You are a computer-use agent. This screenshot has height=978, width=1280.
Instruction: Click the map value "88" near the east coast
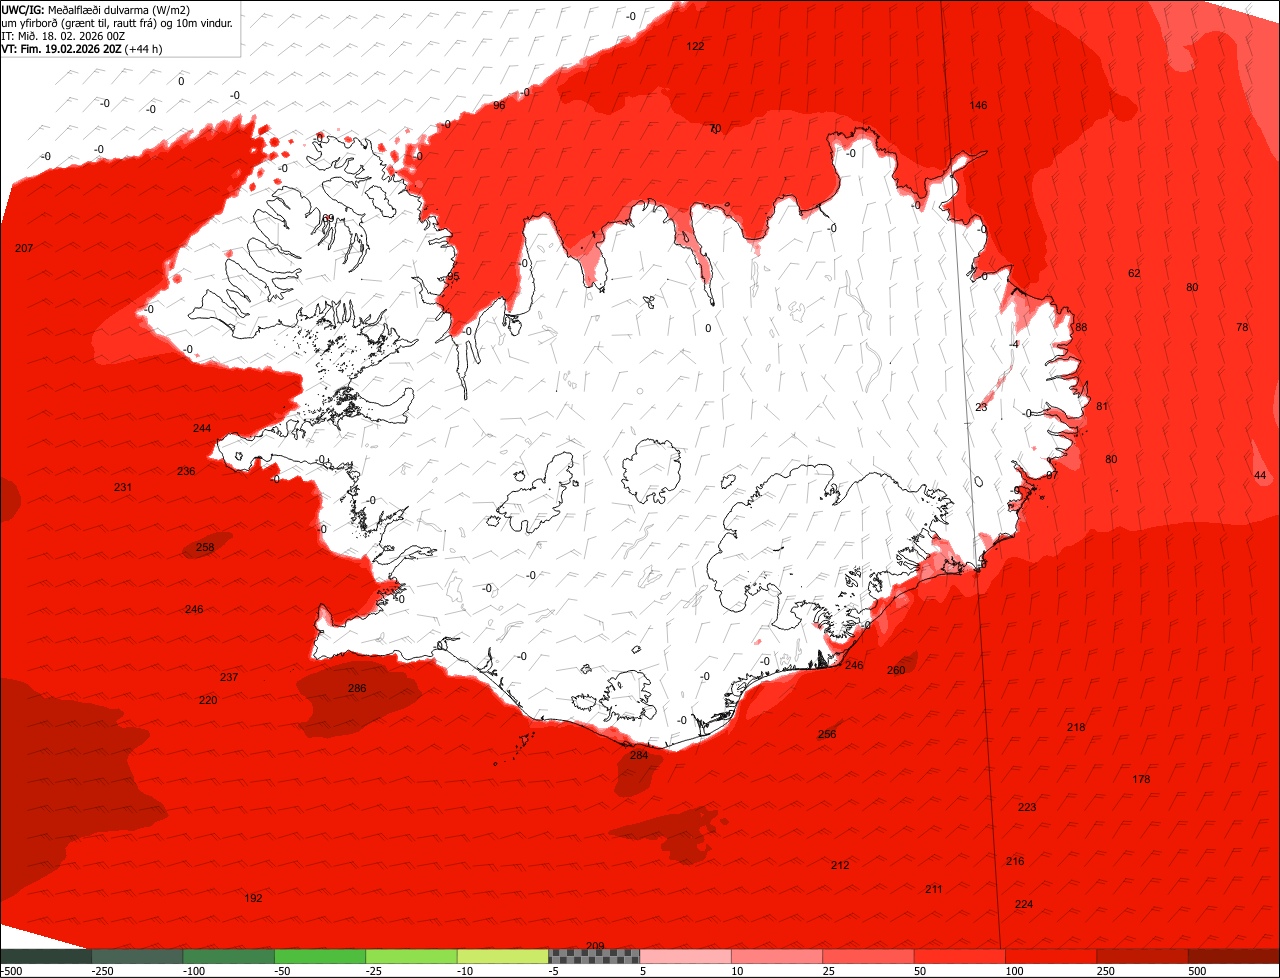point(1081,327)
